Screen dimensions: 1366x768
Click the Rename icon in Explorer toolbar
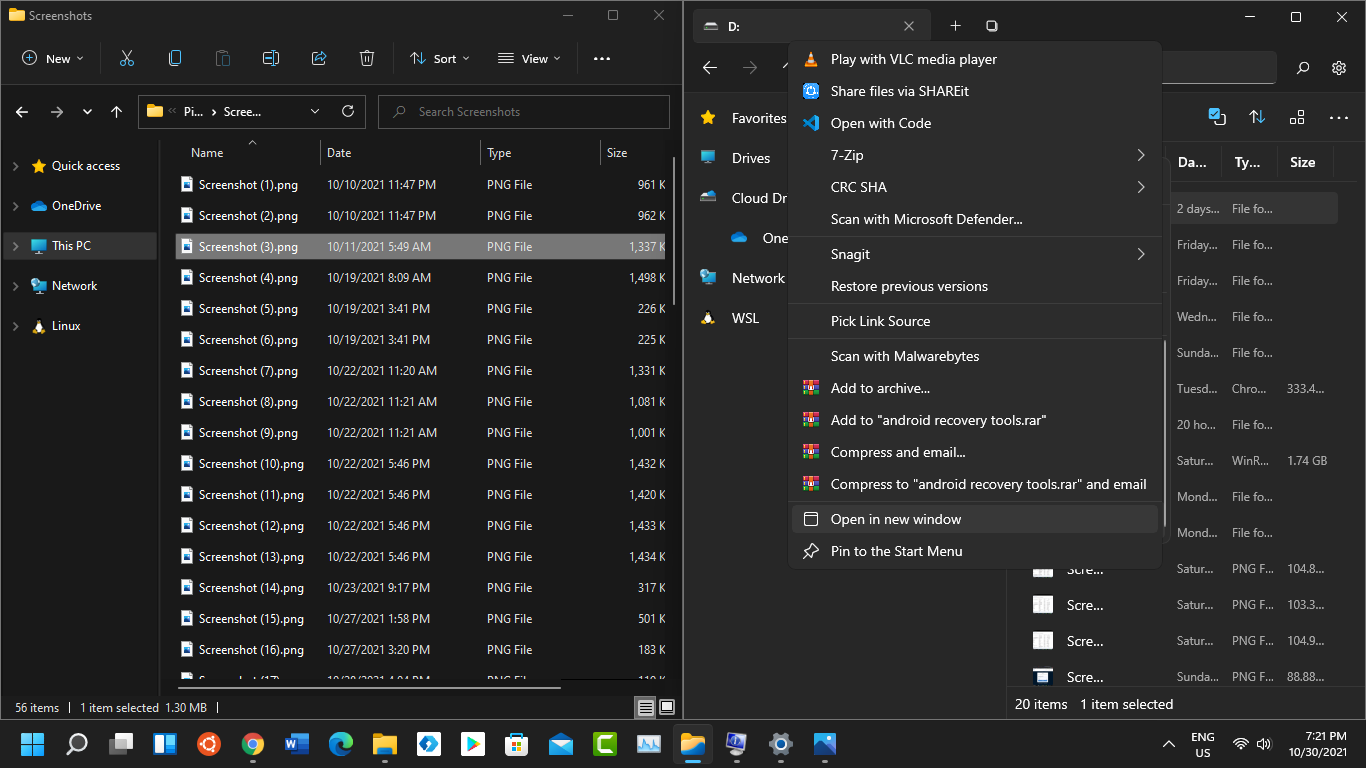(x=271, y=58)
